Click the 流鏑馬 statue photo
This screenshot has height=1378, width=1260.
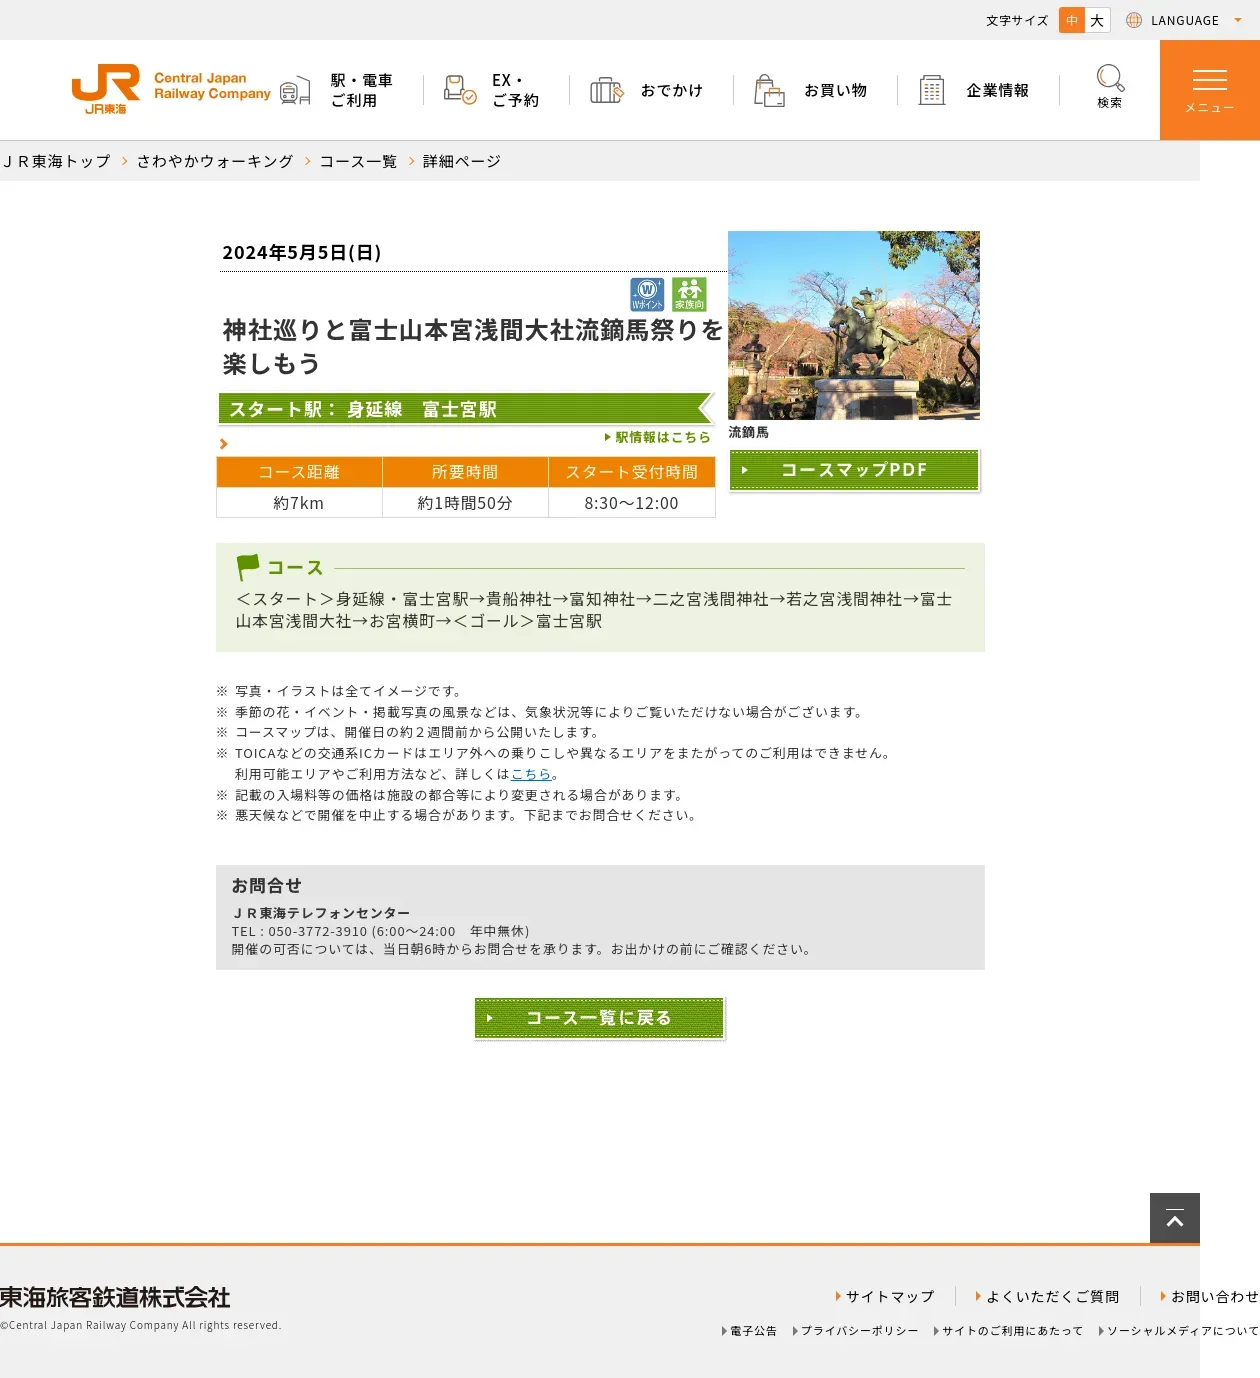coord(854,325)
